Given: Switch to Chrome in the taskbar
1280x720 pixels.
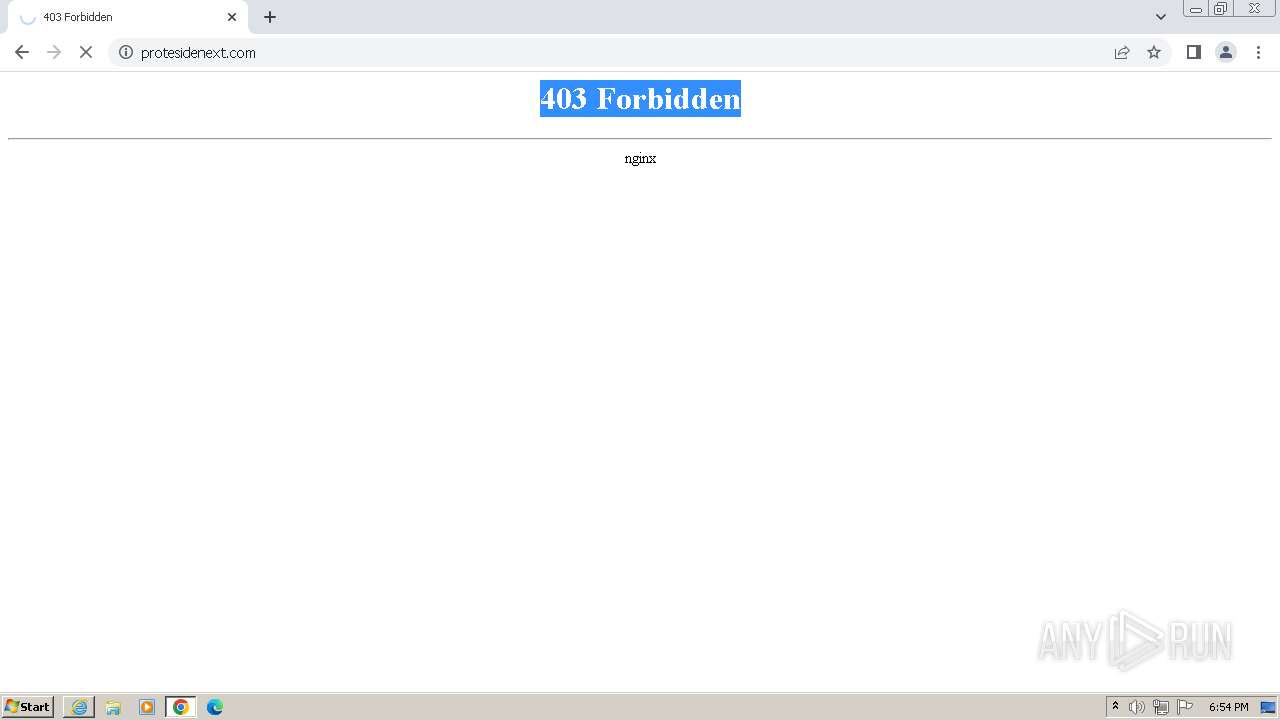Looking at the screenshot, I should coord(181,707).
